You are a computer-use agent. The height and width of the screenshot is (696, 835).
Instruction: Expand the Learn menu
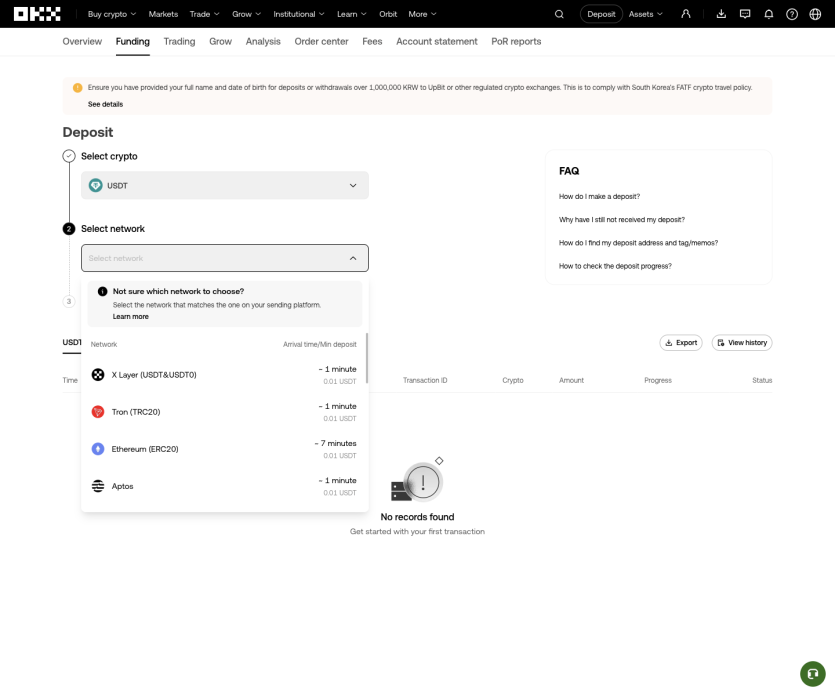(351, 14)
